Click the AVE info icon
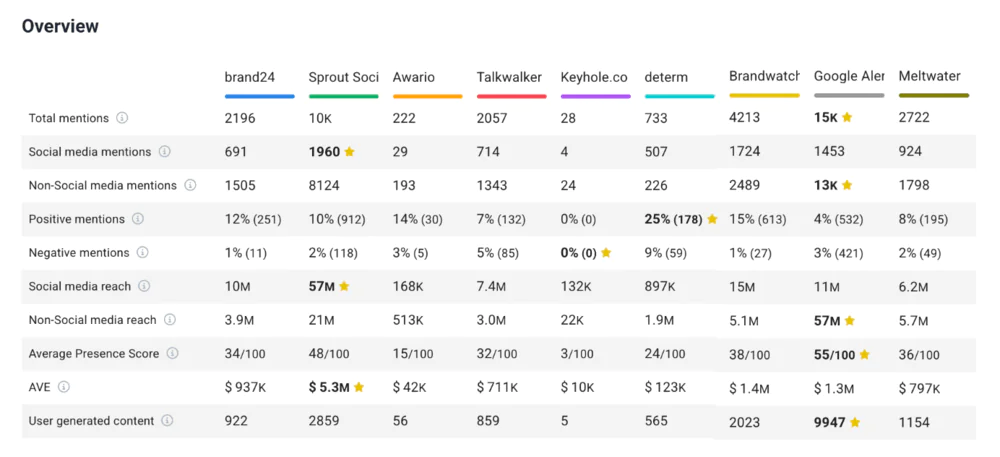 [64, 387]
